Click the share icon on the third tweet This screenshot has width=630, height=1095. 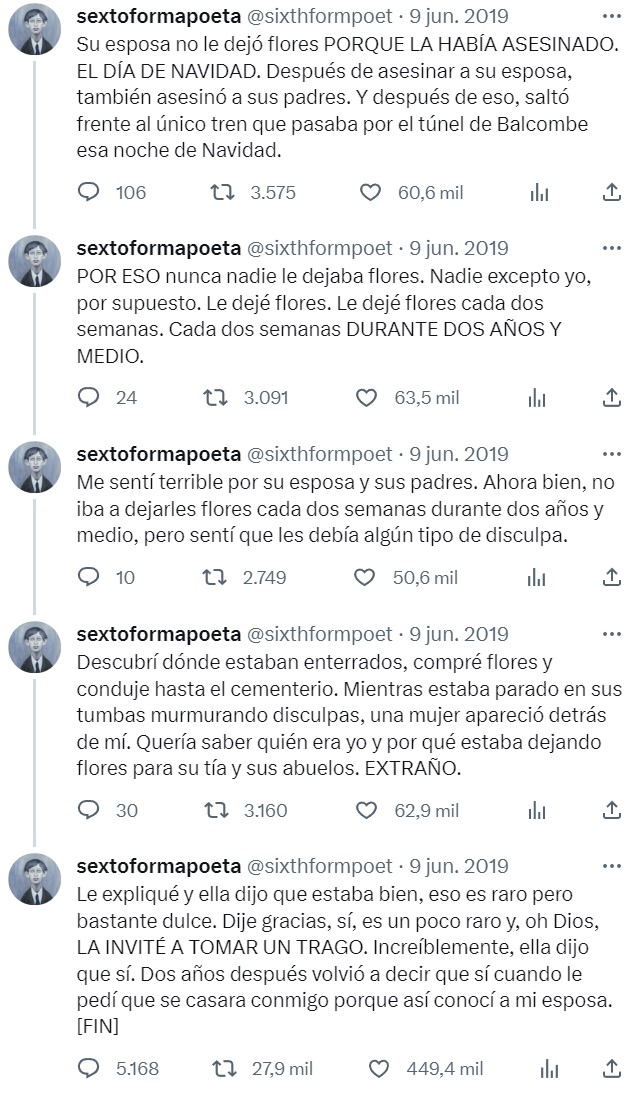612,577
